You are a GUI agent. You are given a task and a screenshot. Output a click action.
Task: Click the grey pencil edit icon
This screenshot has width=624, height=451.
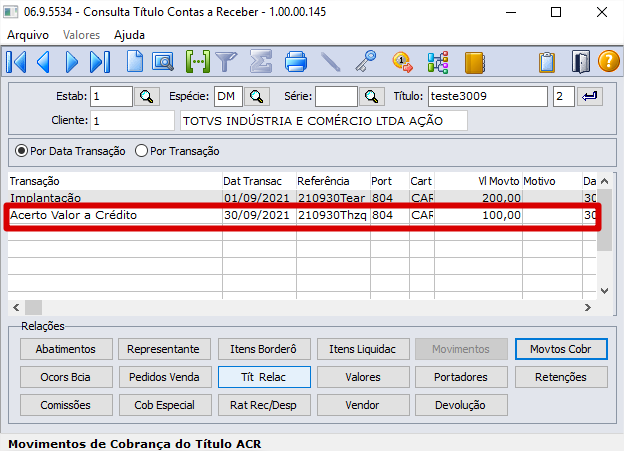pyautogui.click(x=331, y=62)
